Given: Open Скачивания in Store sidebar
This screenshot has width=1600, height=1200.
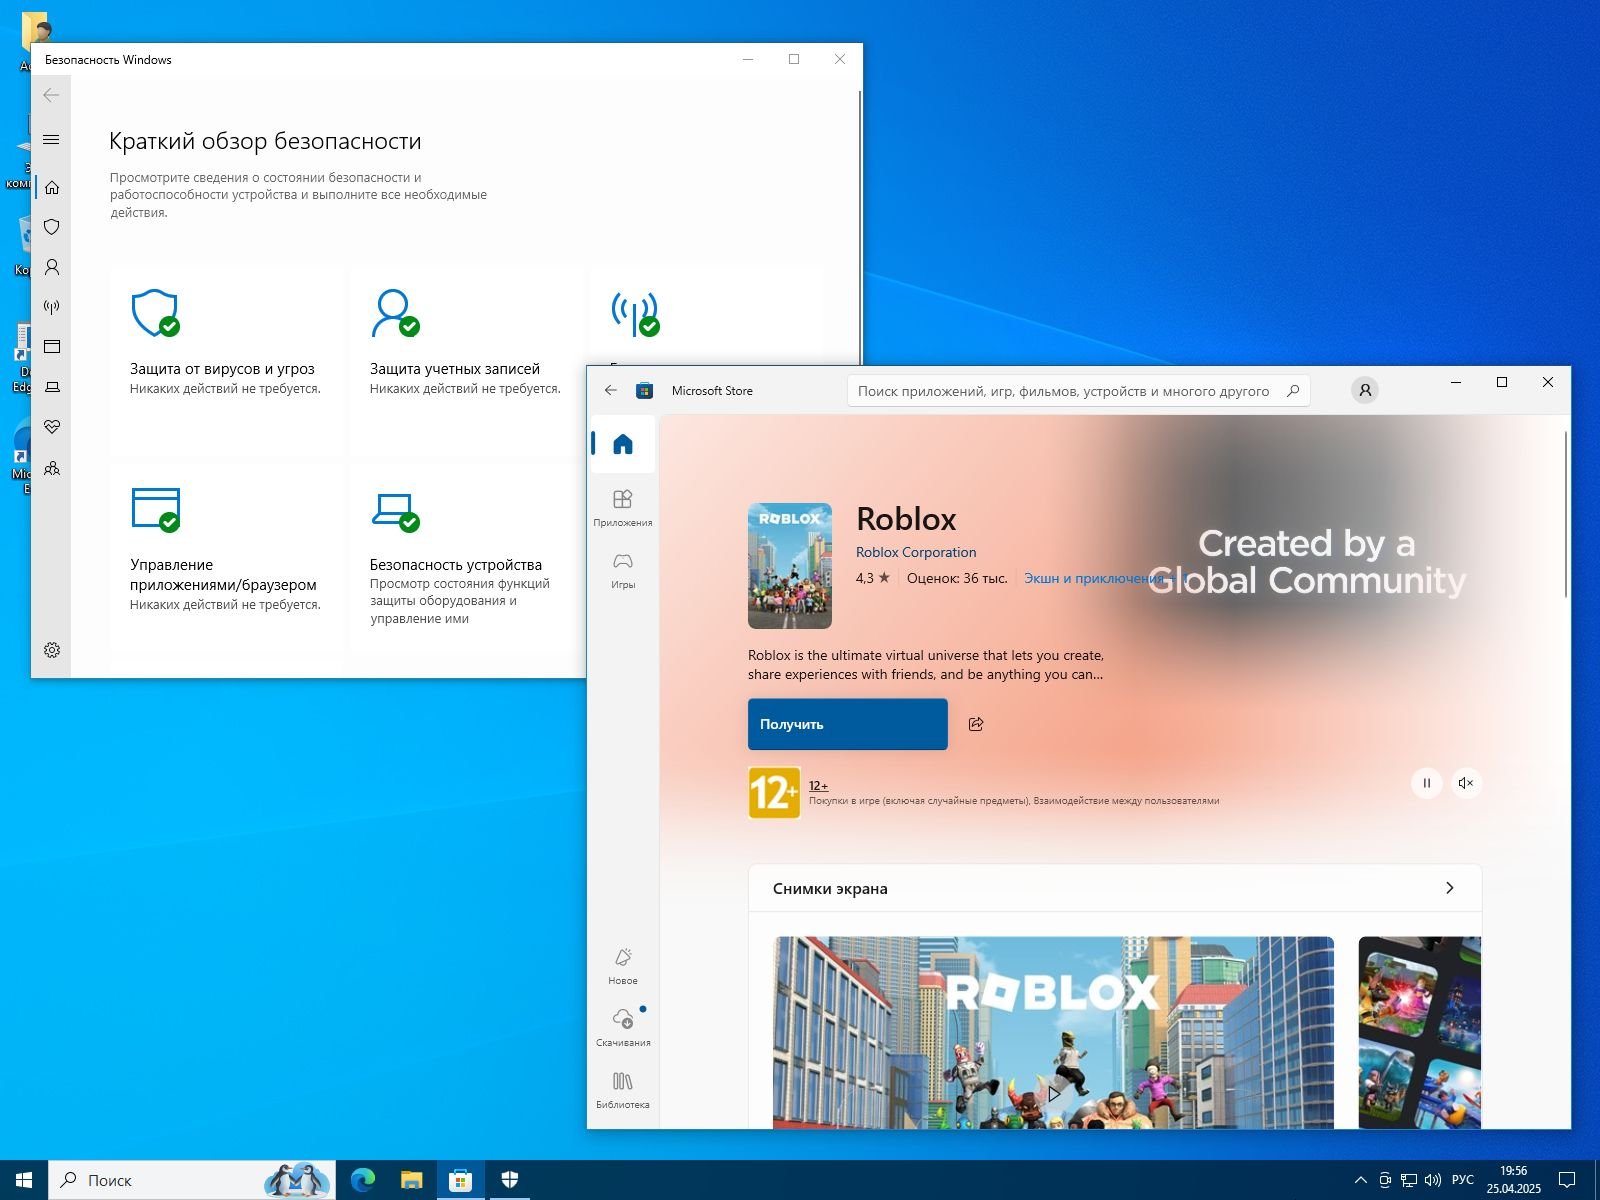Looking at the screenshot, I should click(623, 1028).
